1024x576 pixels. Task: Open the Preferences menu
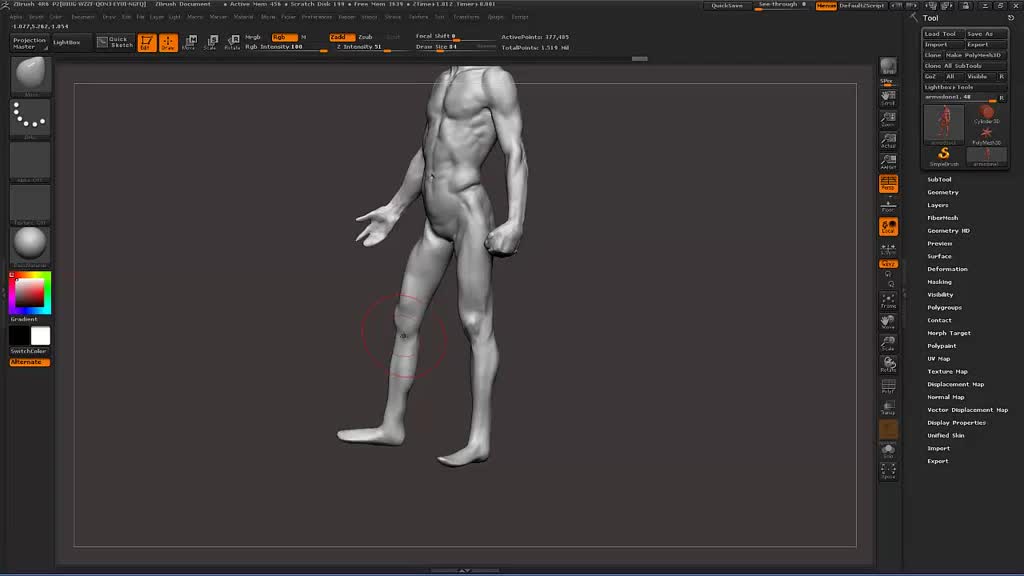click(x=317, y=17)
